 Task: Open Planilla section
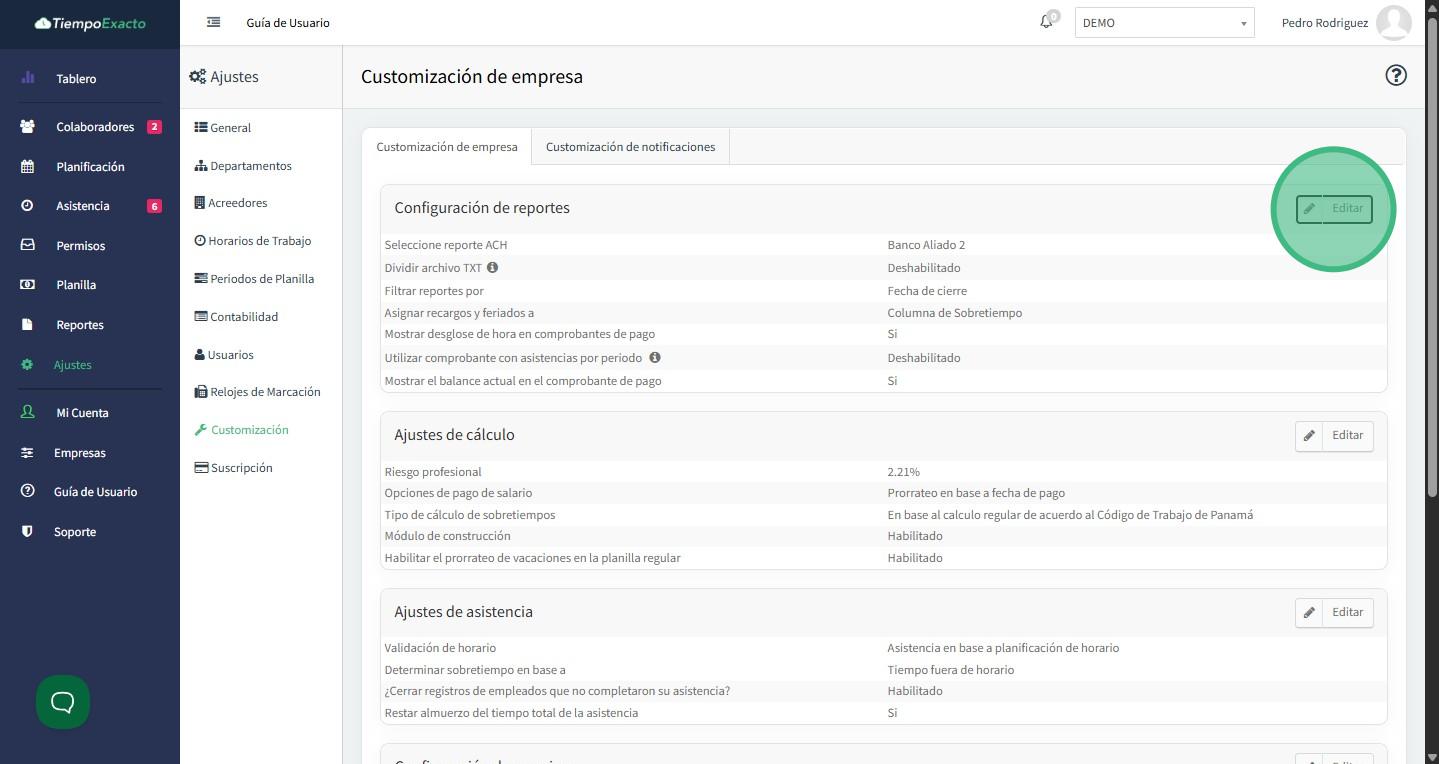[76, 285]
